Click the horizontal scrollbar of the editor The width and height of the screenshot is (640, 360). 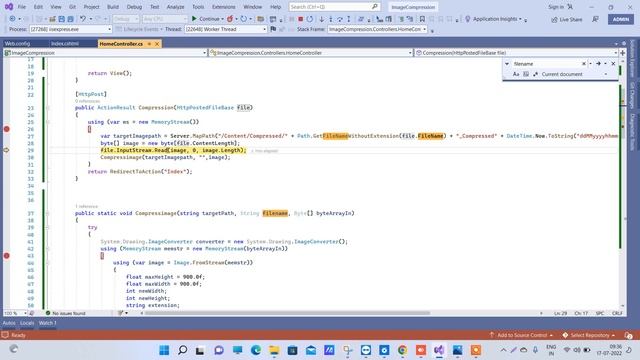pyautogui.click(x=287, y=313)
